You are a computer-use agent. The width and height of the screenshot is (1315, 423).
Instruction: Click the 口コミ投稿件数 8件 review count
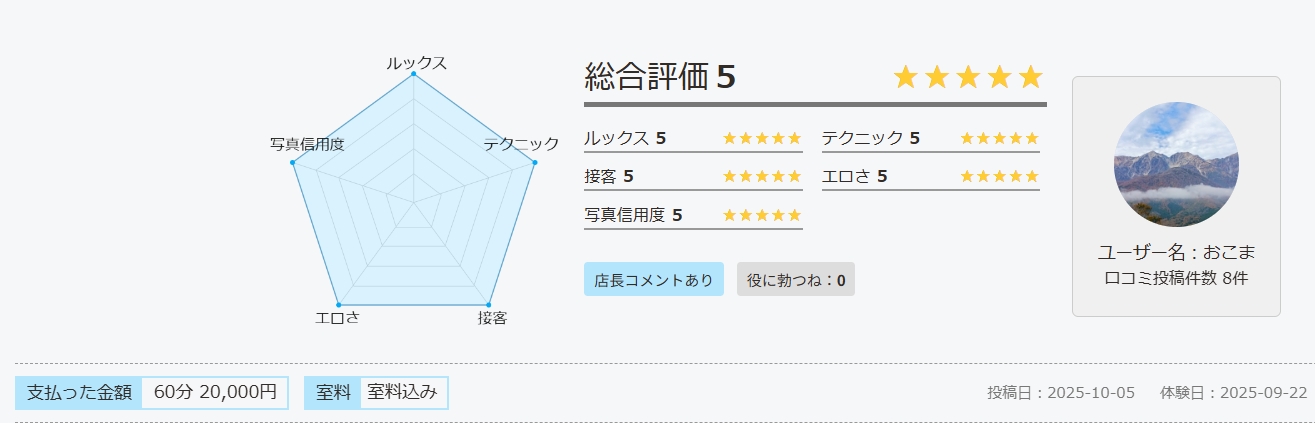pos(1176,278)
